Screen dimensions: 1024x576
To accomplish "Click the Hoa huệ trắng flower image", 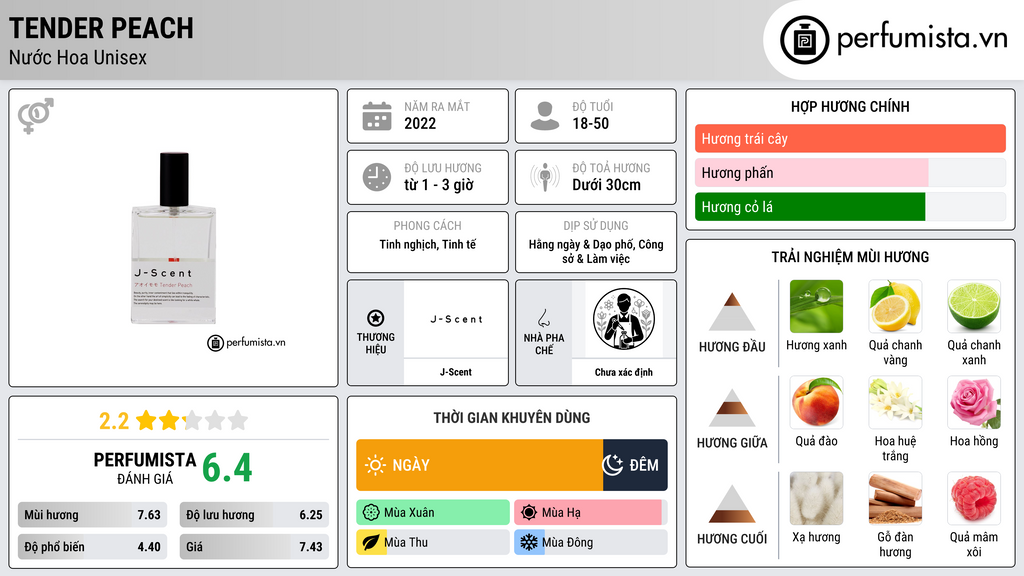I will coord(895,402).
